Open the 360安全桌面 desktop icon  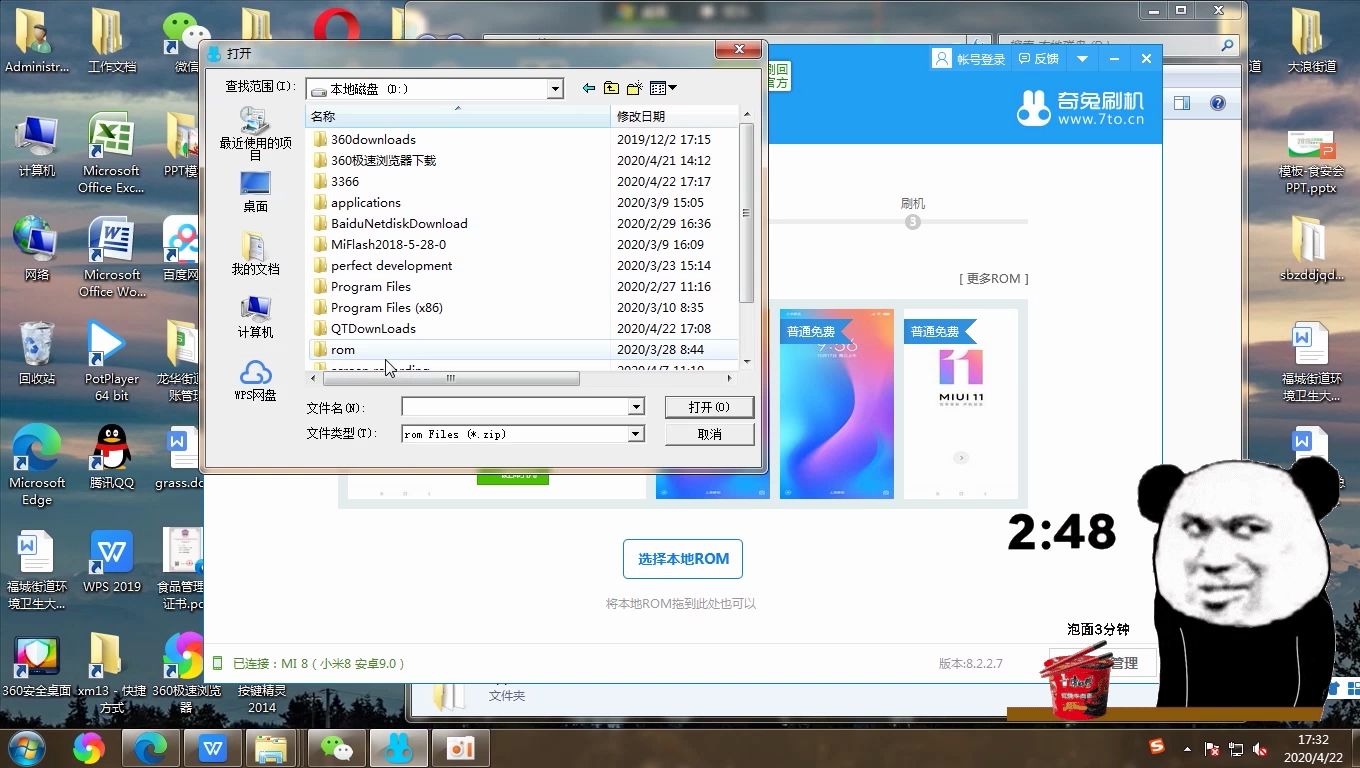click(x=37, y=665)
